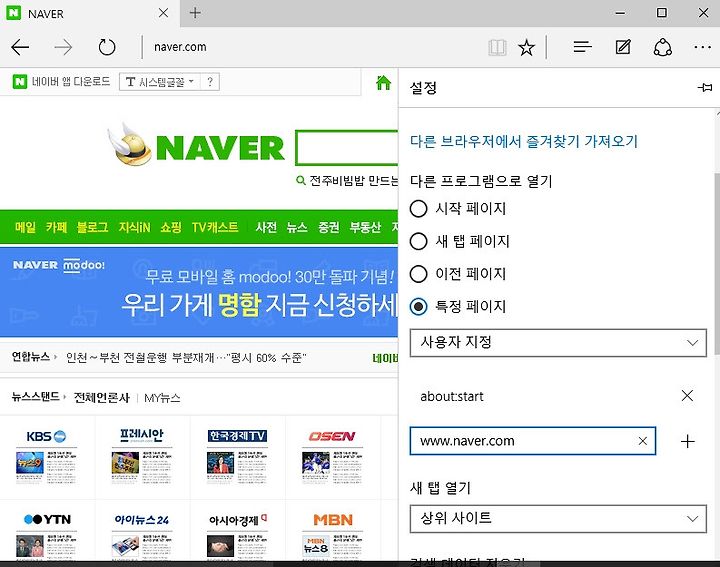
Task: Expand the 사용자 지정 dropdown
Action: (558, 342)
